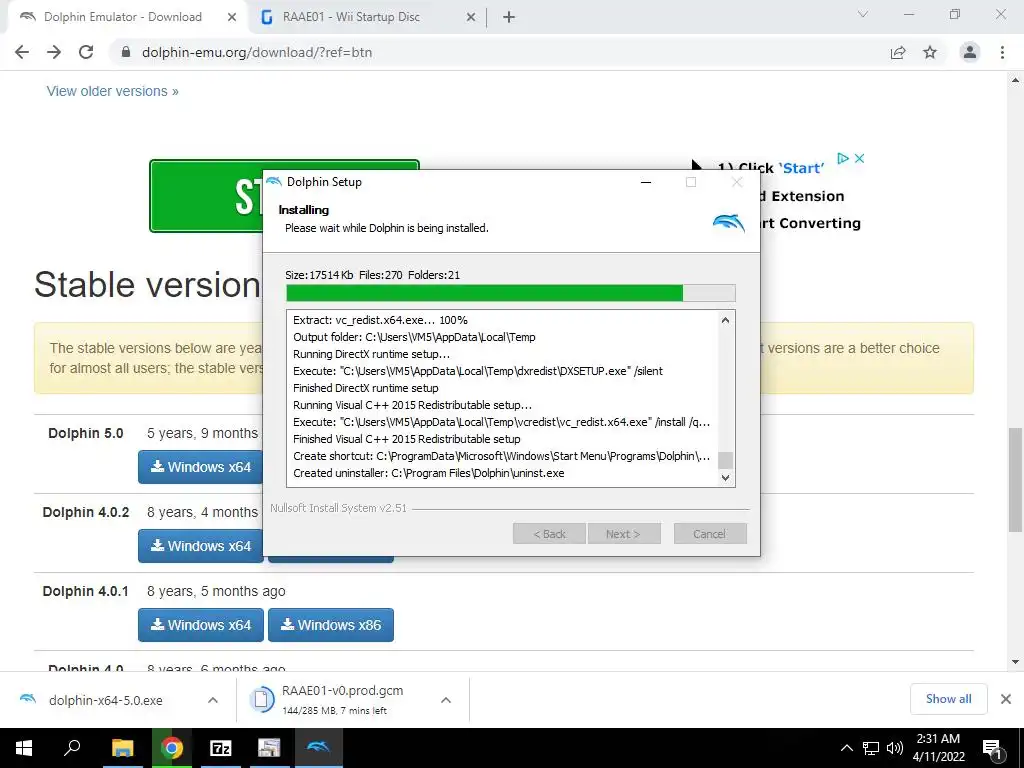
Task: Select the 'Created uninstaller' log line
Action: [428, 473]
